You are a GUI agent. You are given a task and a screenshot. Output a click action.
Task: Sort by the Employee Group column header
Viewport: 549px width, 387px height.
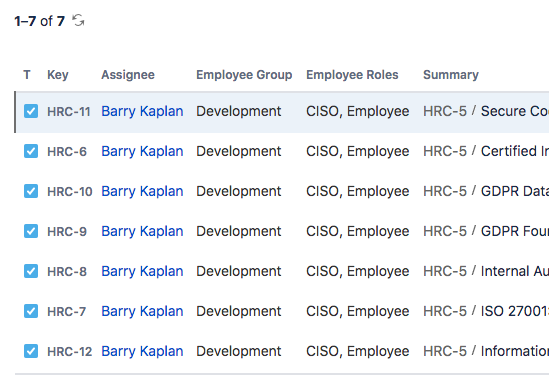click(244, 75)
